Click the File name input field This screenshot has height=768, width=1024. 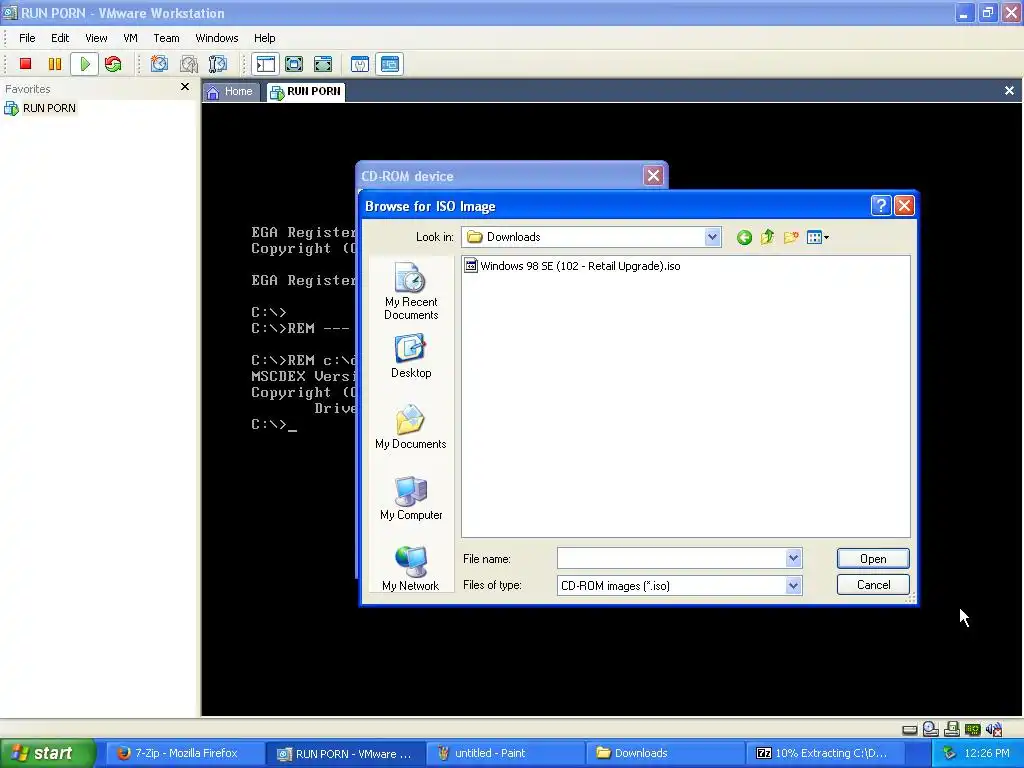(x=671, y=558)
